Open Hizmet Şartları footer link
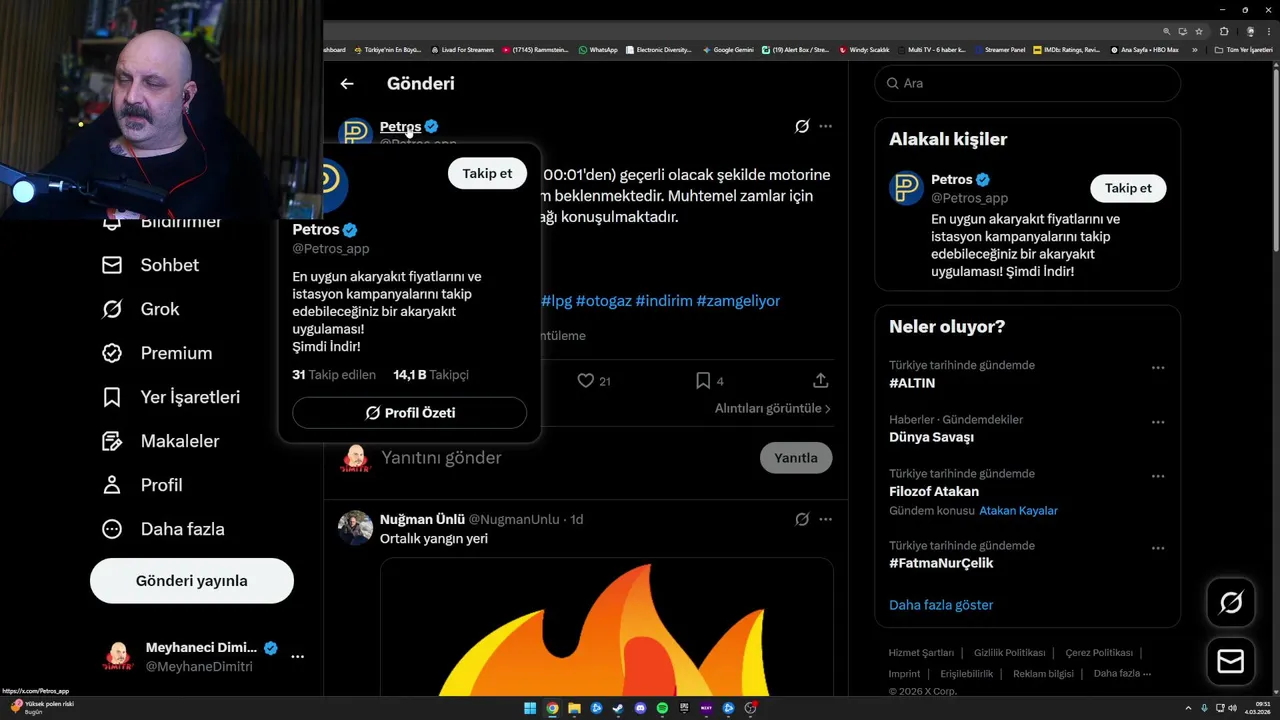Screen dimensions: 1280x720 (x=921, y=653)
